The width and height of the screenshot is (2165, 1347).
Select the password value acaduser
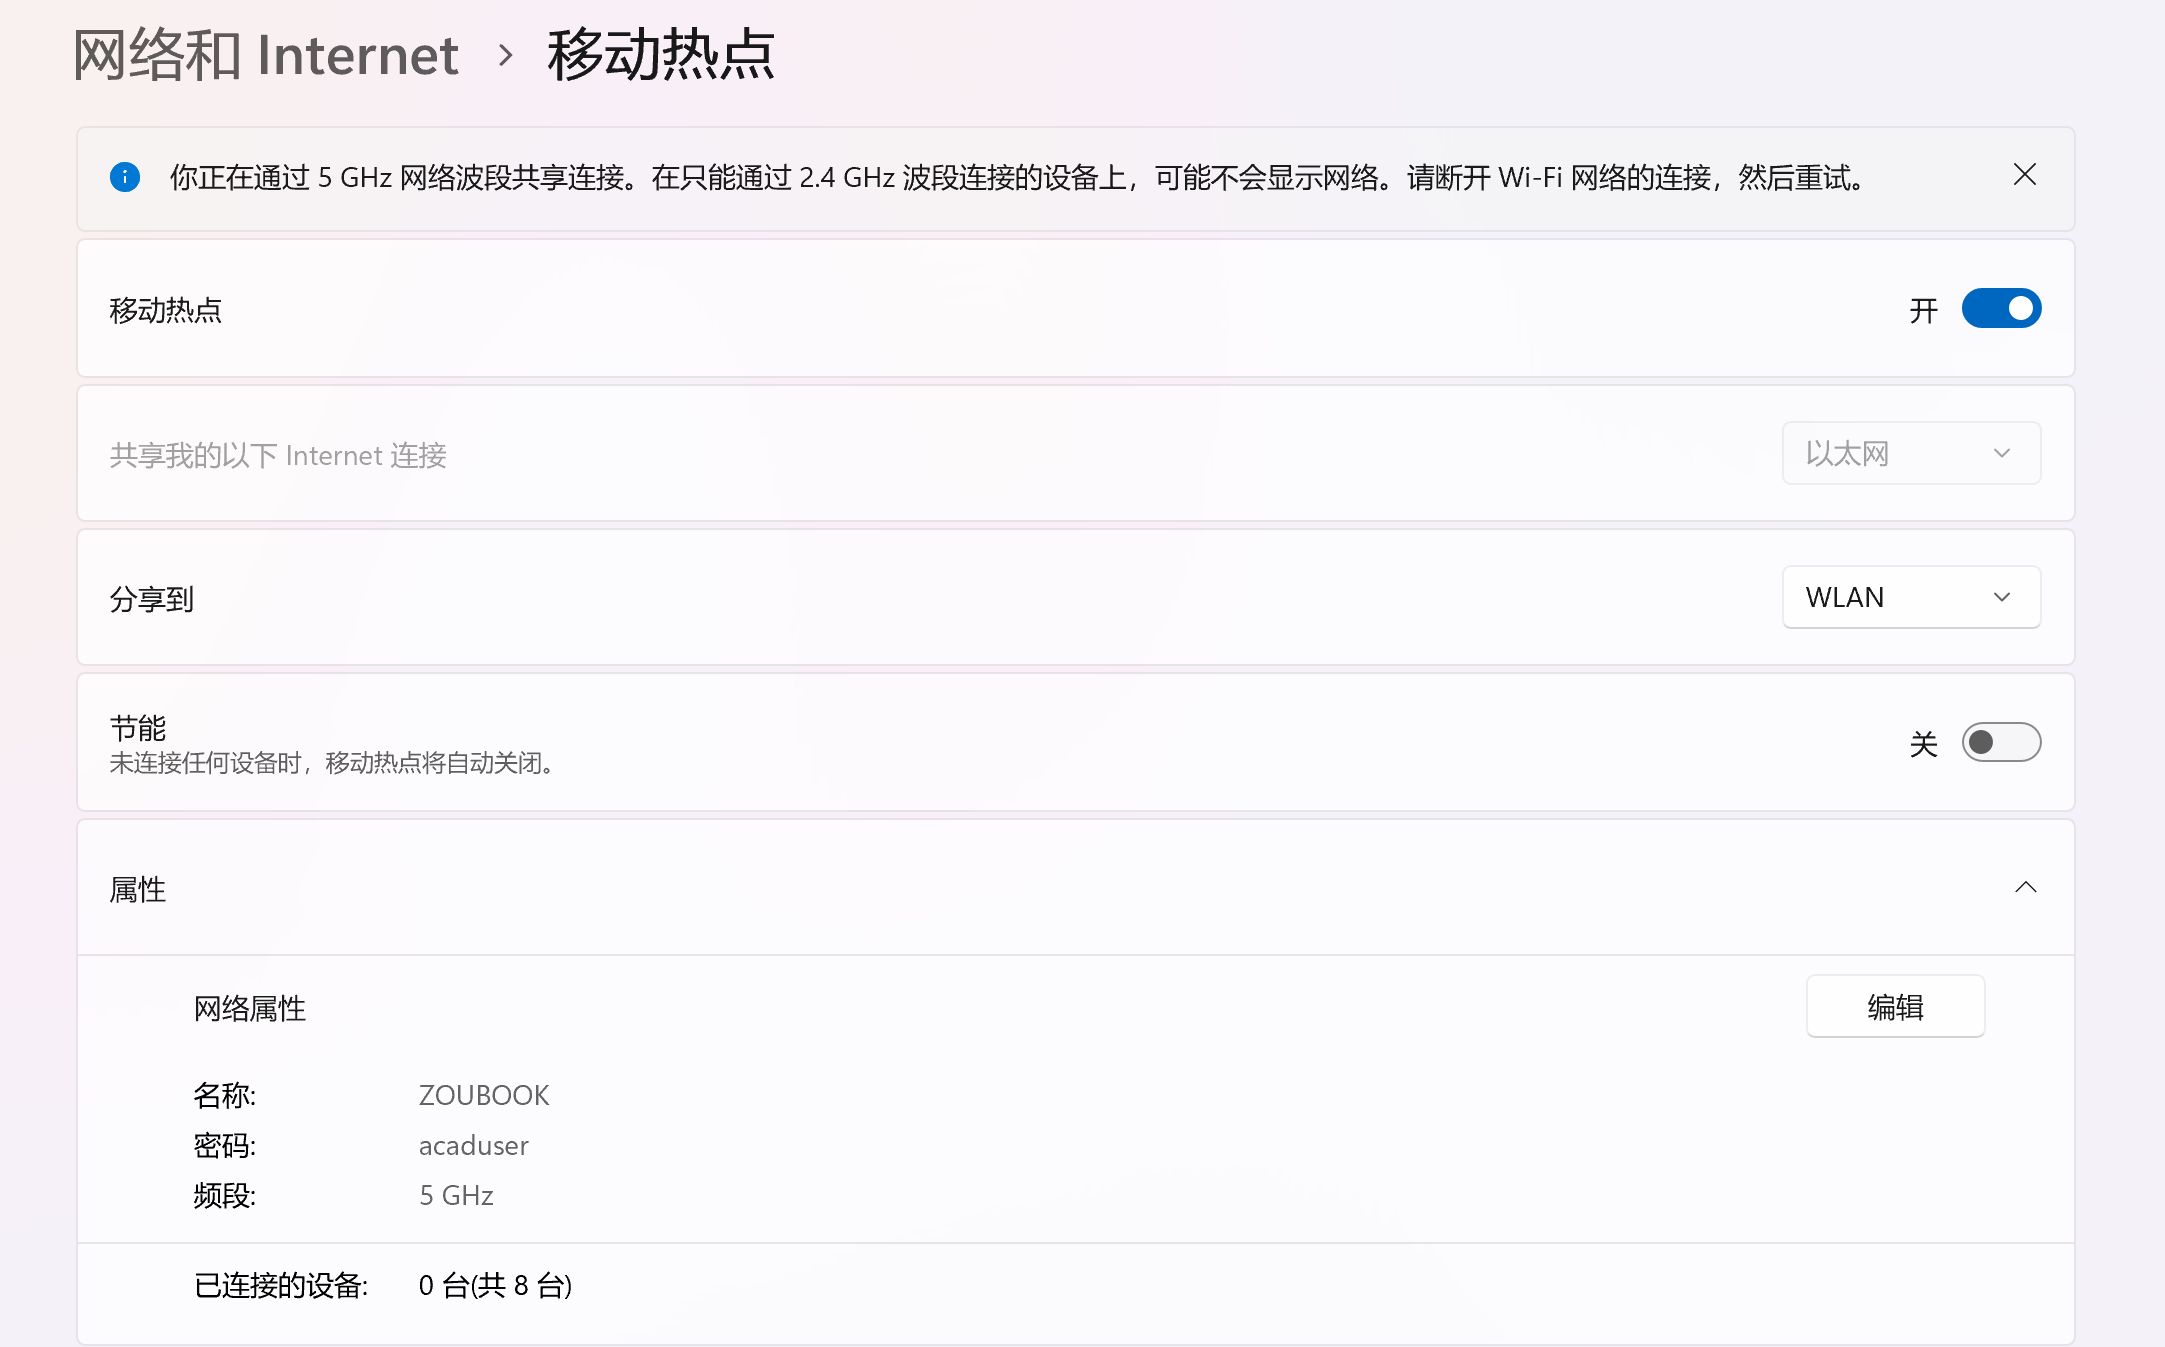(474, 1146)
